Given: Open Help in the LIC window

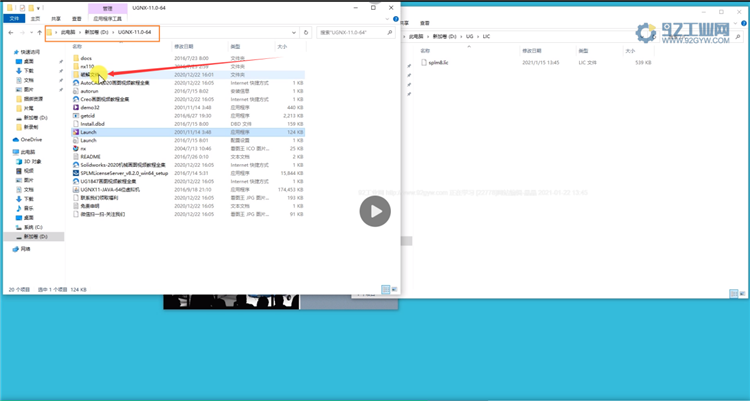Looking at the screenshot, I should [x=744, y=23].
